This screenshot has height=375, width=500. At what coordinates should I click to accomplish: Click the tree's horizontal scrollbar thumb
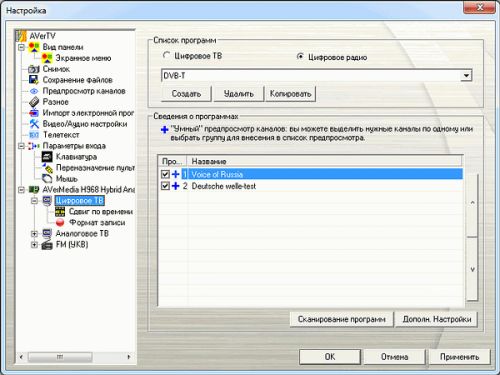60,357
